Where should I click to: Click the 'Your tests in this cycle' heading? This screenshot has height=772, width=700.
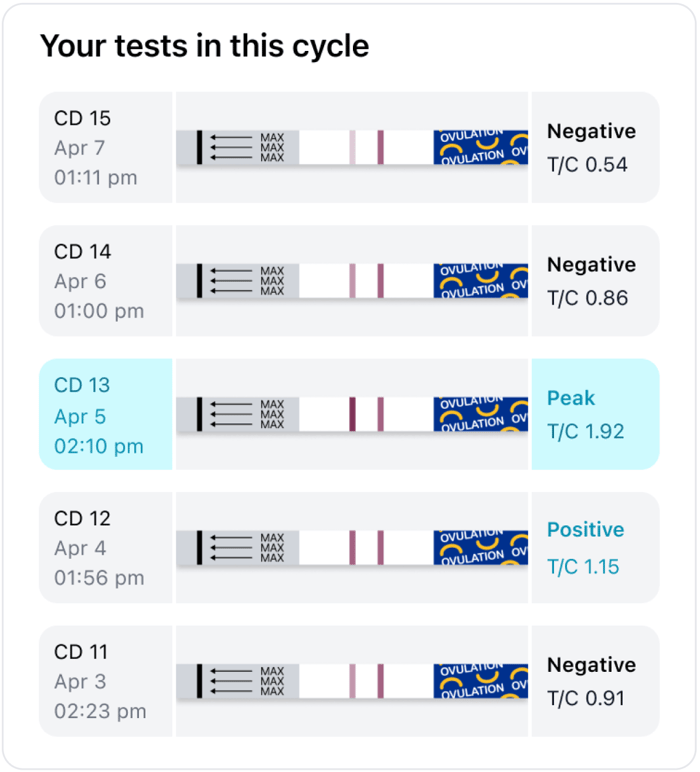pos(204,46)
